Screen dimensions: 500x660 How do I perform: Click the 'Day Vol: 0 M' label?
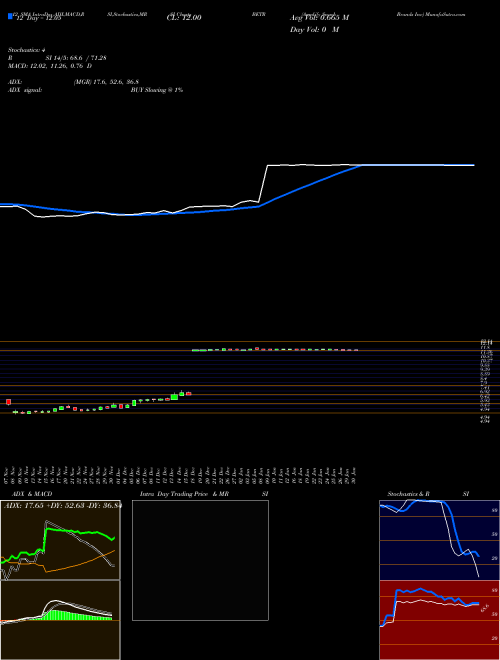click(315, 30)
